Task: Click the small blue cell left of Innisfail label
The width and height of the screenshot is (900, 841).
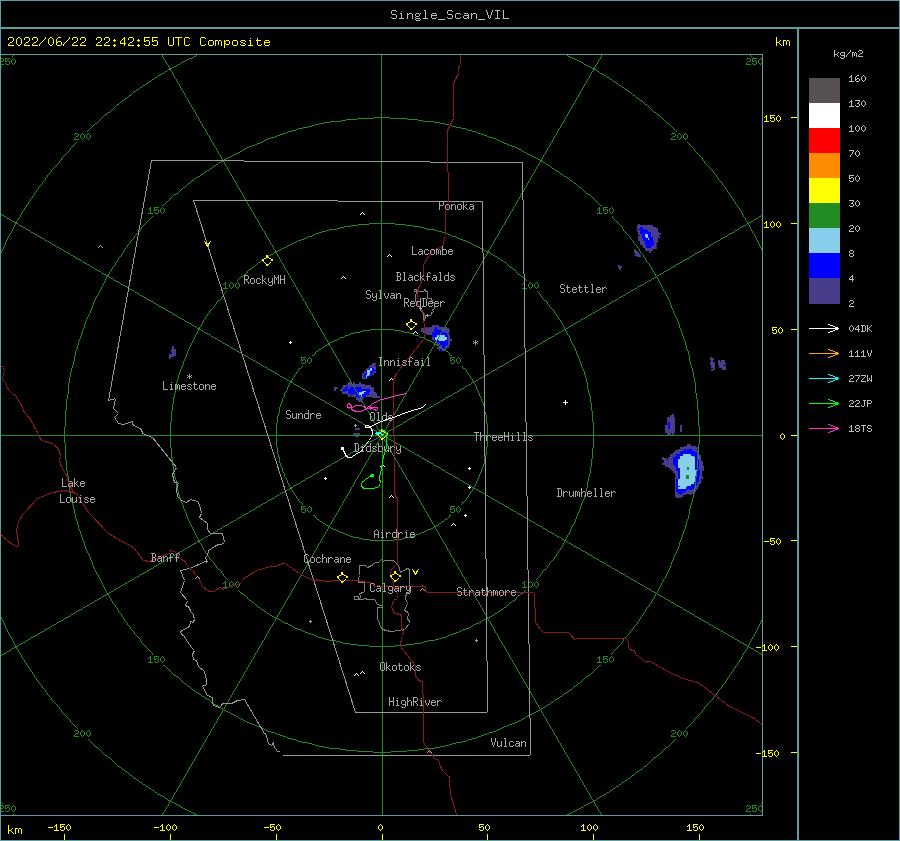Action: coord(369,371)
